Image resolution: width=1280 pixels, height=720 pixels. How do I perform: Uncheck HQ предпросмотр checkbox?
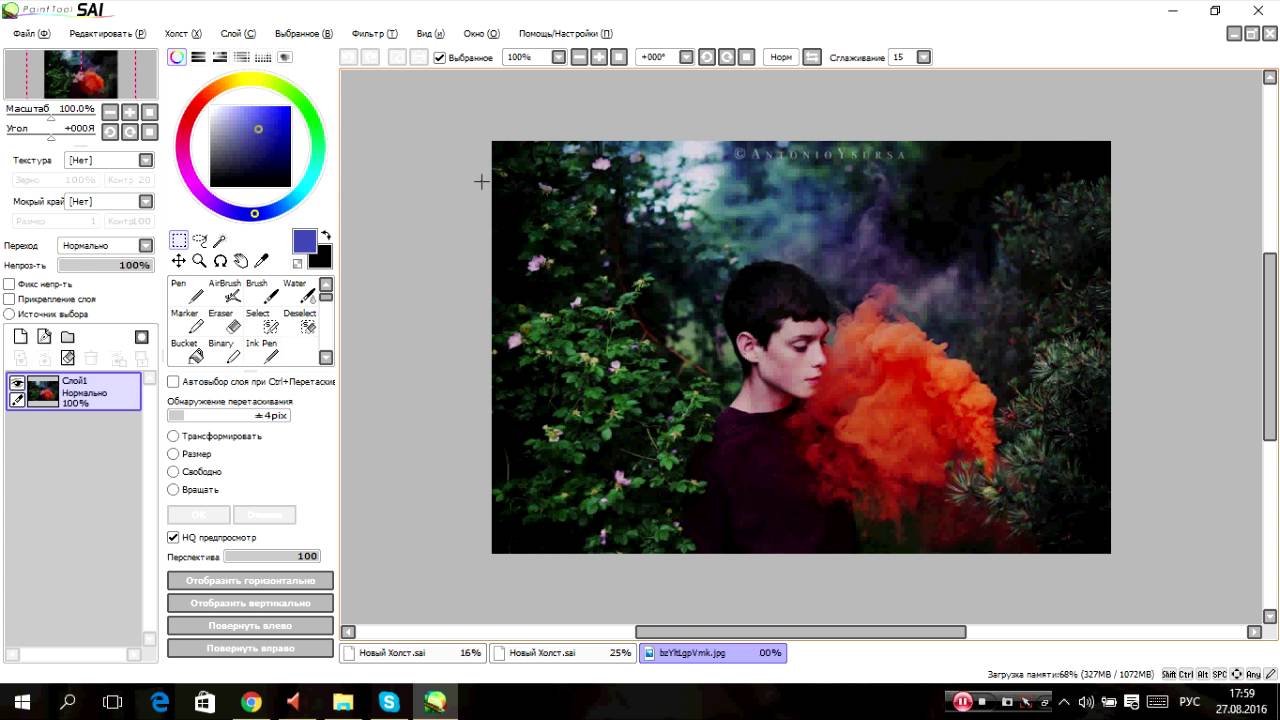click(173, 537)
